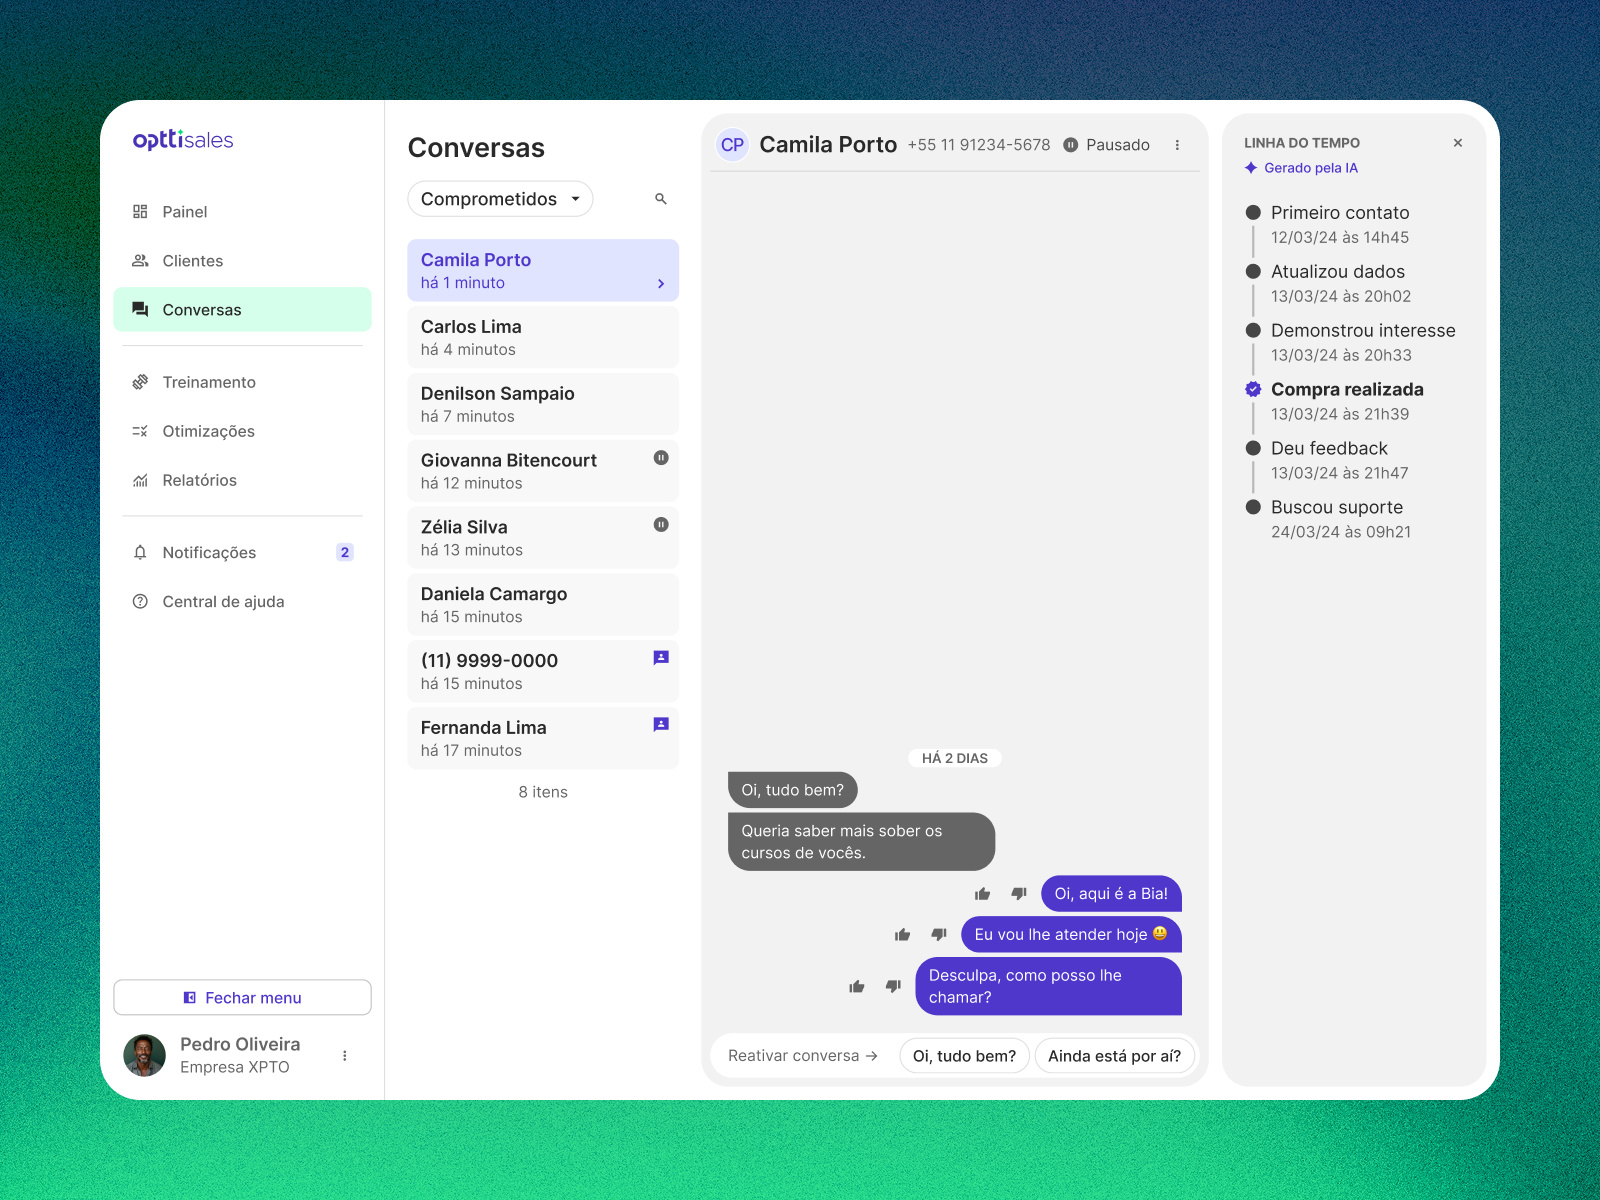Click paused icon on Giovanna Bitencourt
Screen dimensions: 1600x1200
661,458
